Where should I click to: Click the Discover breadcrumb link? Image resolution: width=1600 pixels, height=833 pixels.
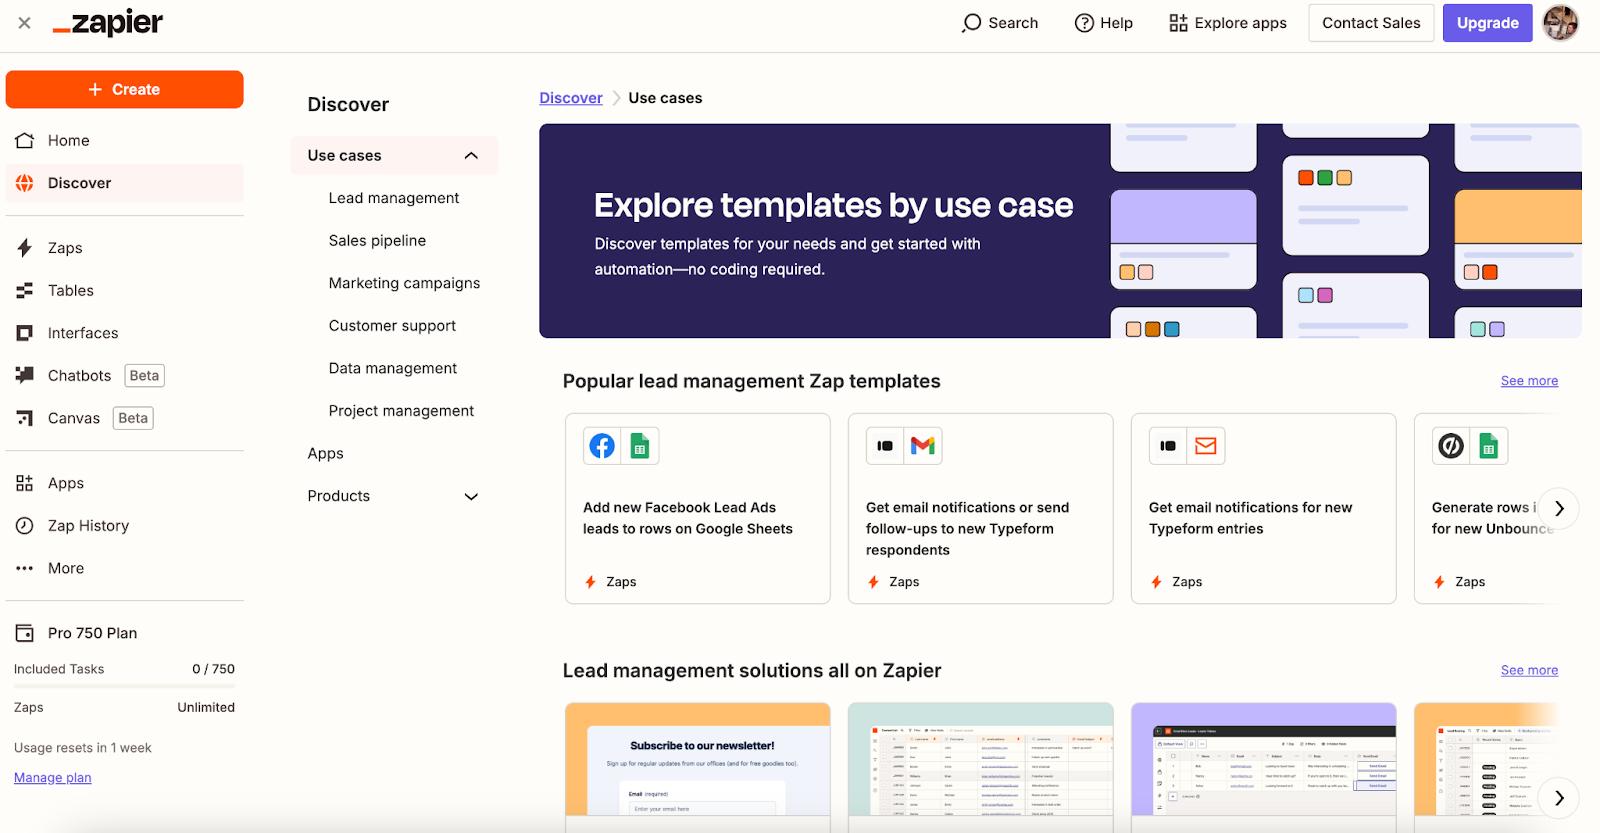[x=571, y=98]
